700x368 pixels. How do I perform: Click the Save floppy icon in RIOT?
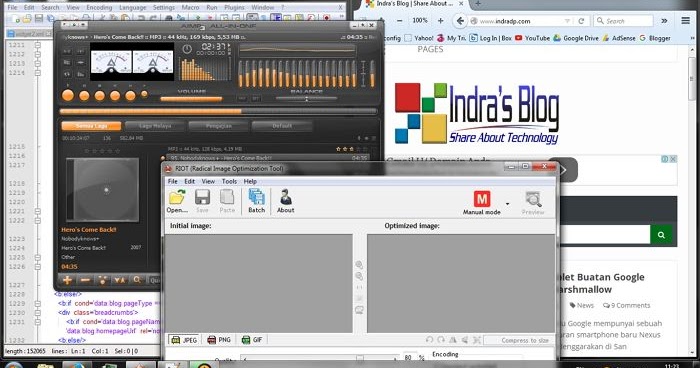[x=202, y=197]
